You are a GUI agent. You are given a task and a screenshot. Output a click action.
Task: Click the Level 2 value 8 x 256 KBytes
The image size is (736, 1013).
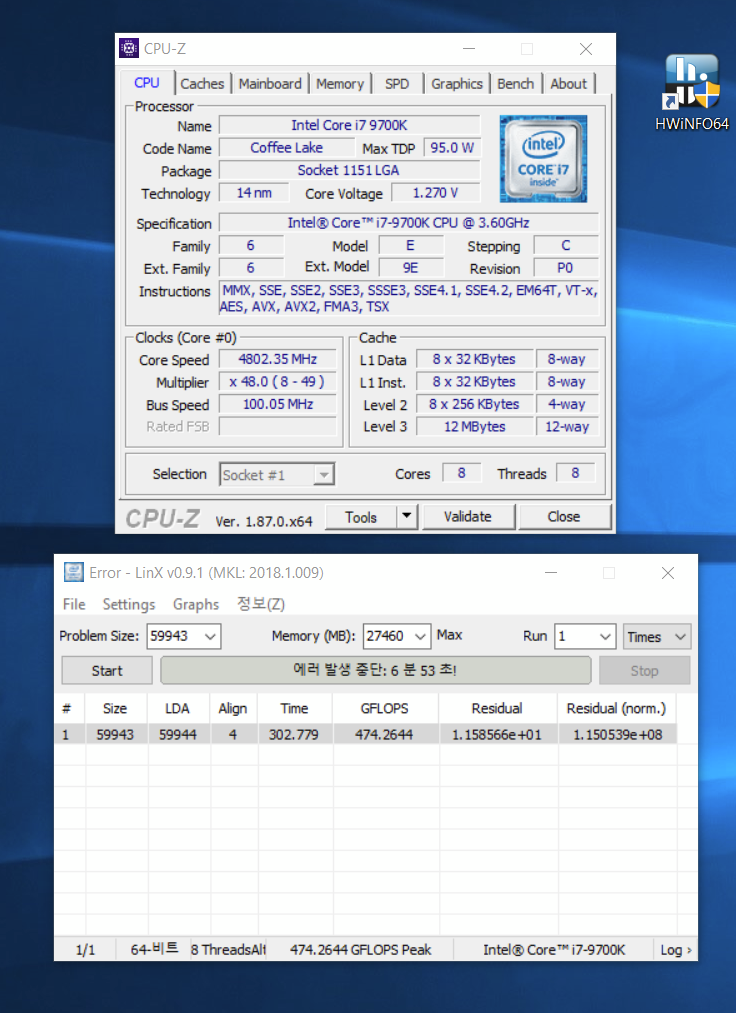475,404
